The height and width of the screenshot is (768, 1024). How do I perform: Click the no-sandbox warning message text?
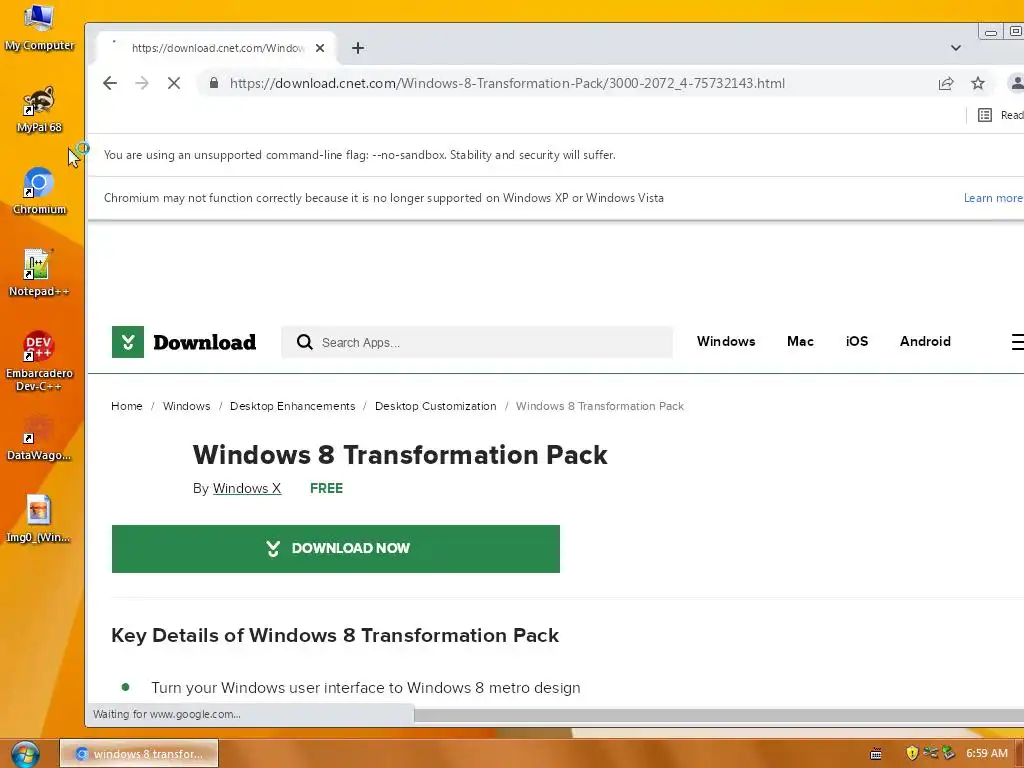coord(359,155)
